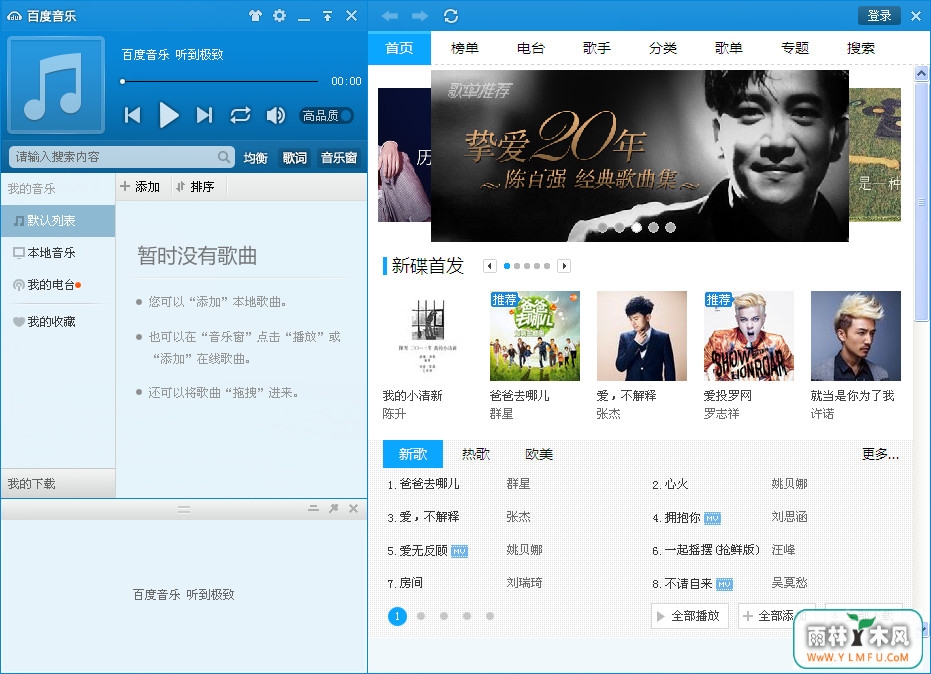Screen dimensions: 931x674
Task: Open the 歌单 playlists tab
Action: [x=729, y=48]
